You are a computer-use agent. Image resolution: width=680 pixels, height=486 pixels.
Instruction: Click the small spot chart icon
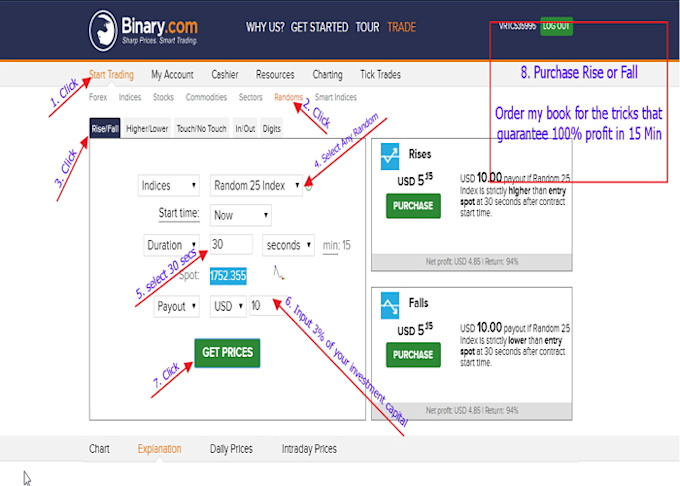pyautogui.click(x=278, y=273)
